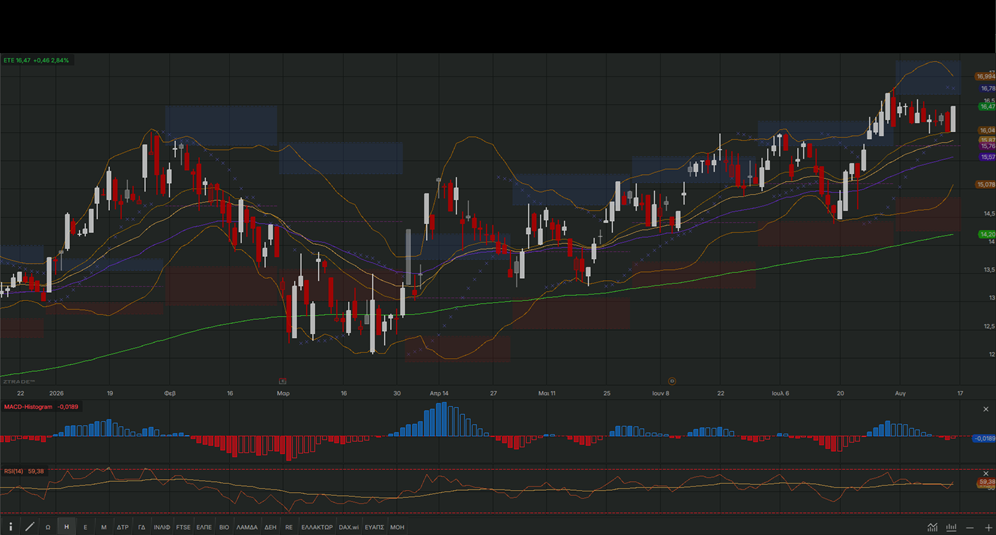Image resolution: width=996 pixels, height=535 pixels.
Task: Load the DAX.wi symbol shortcut
Action: [349, 527]
